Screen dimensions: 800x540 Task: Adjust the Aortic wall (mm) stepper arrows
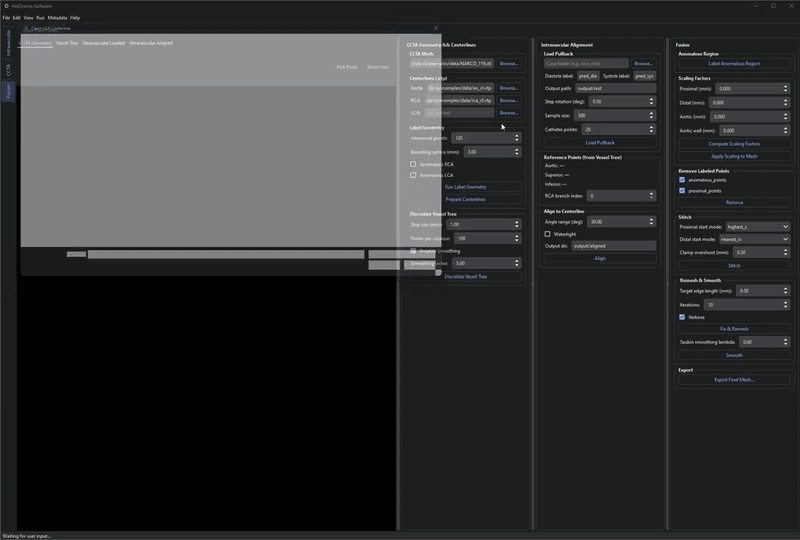pos(786,131)
